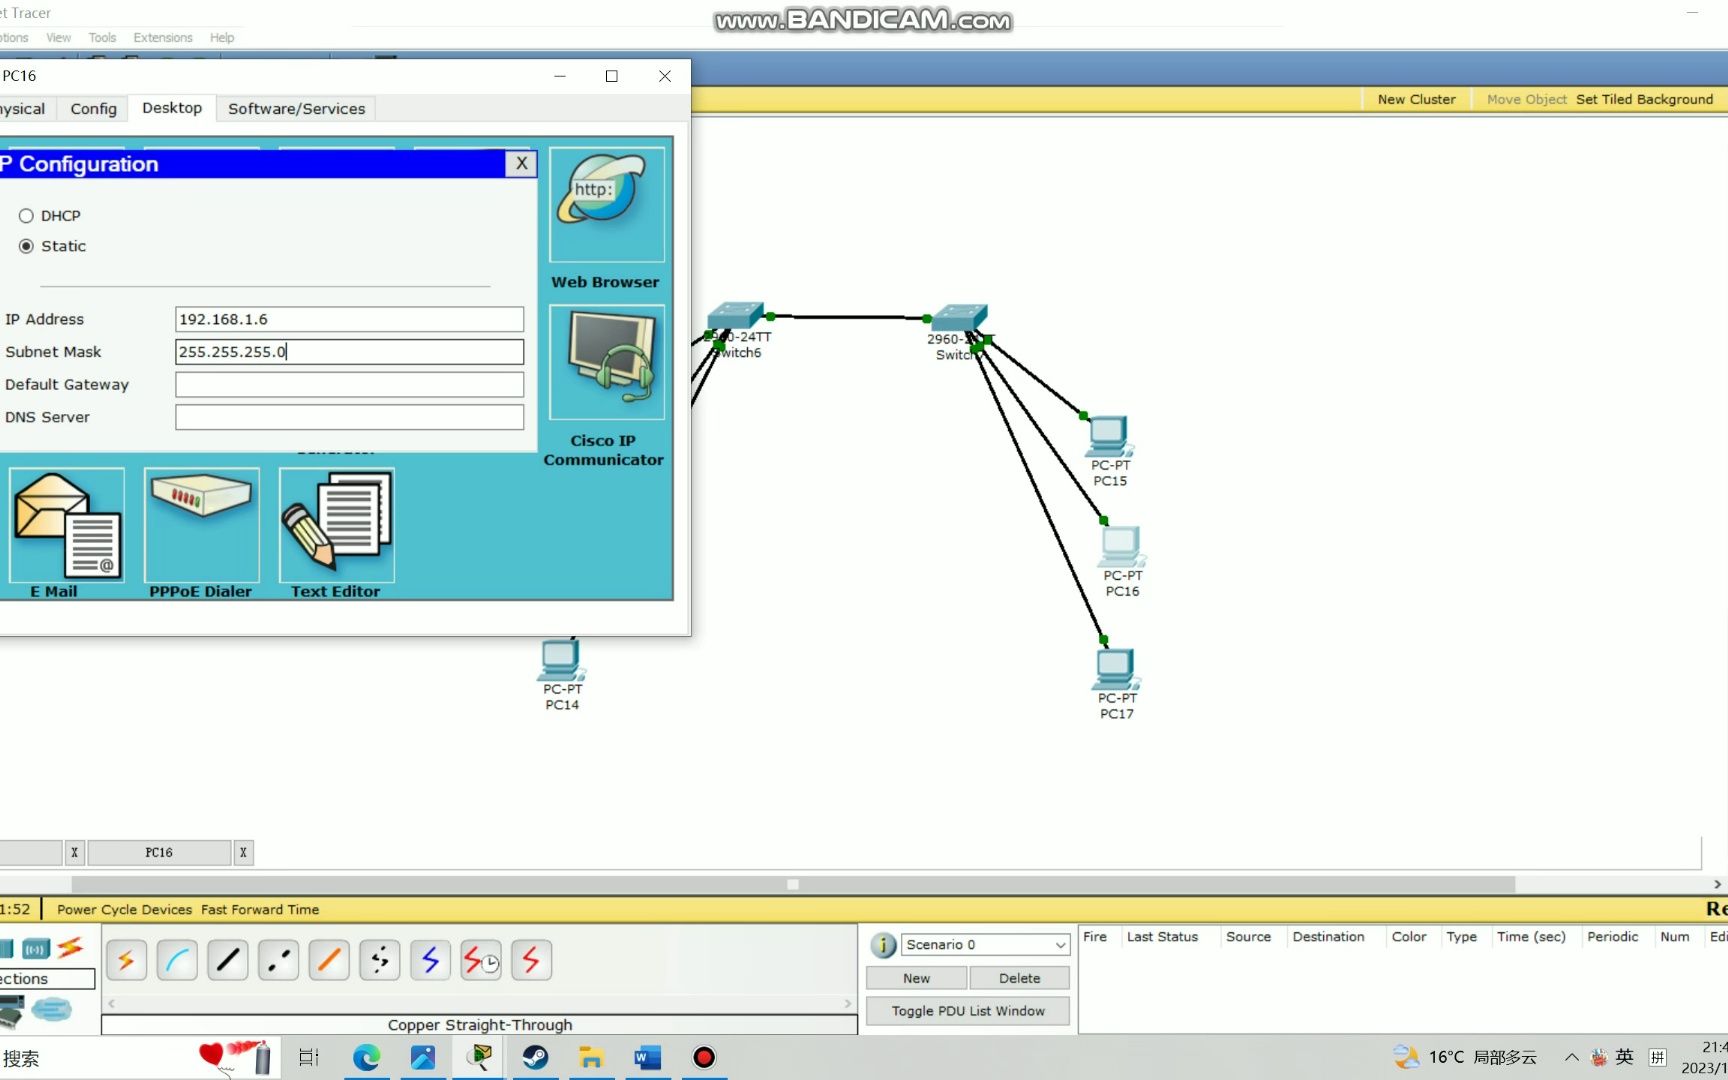Click the PC17 device on workspace
This screenshot has width=1728, height=1080.
1116,669
